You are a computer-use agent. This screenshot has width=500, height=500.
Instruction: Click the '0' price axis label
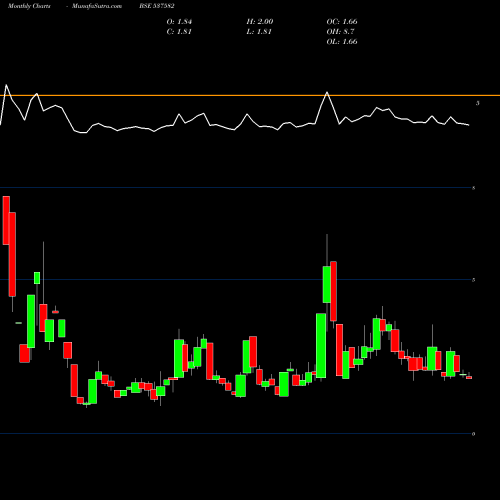(x=474, y=434)
